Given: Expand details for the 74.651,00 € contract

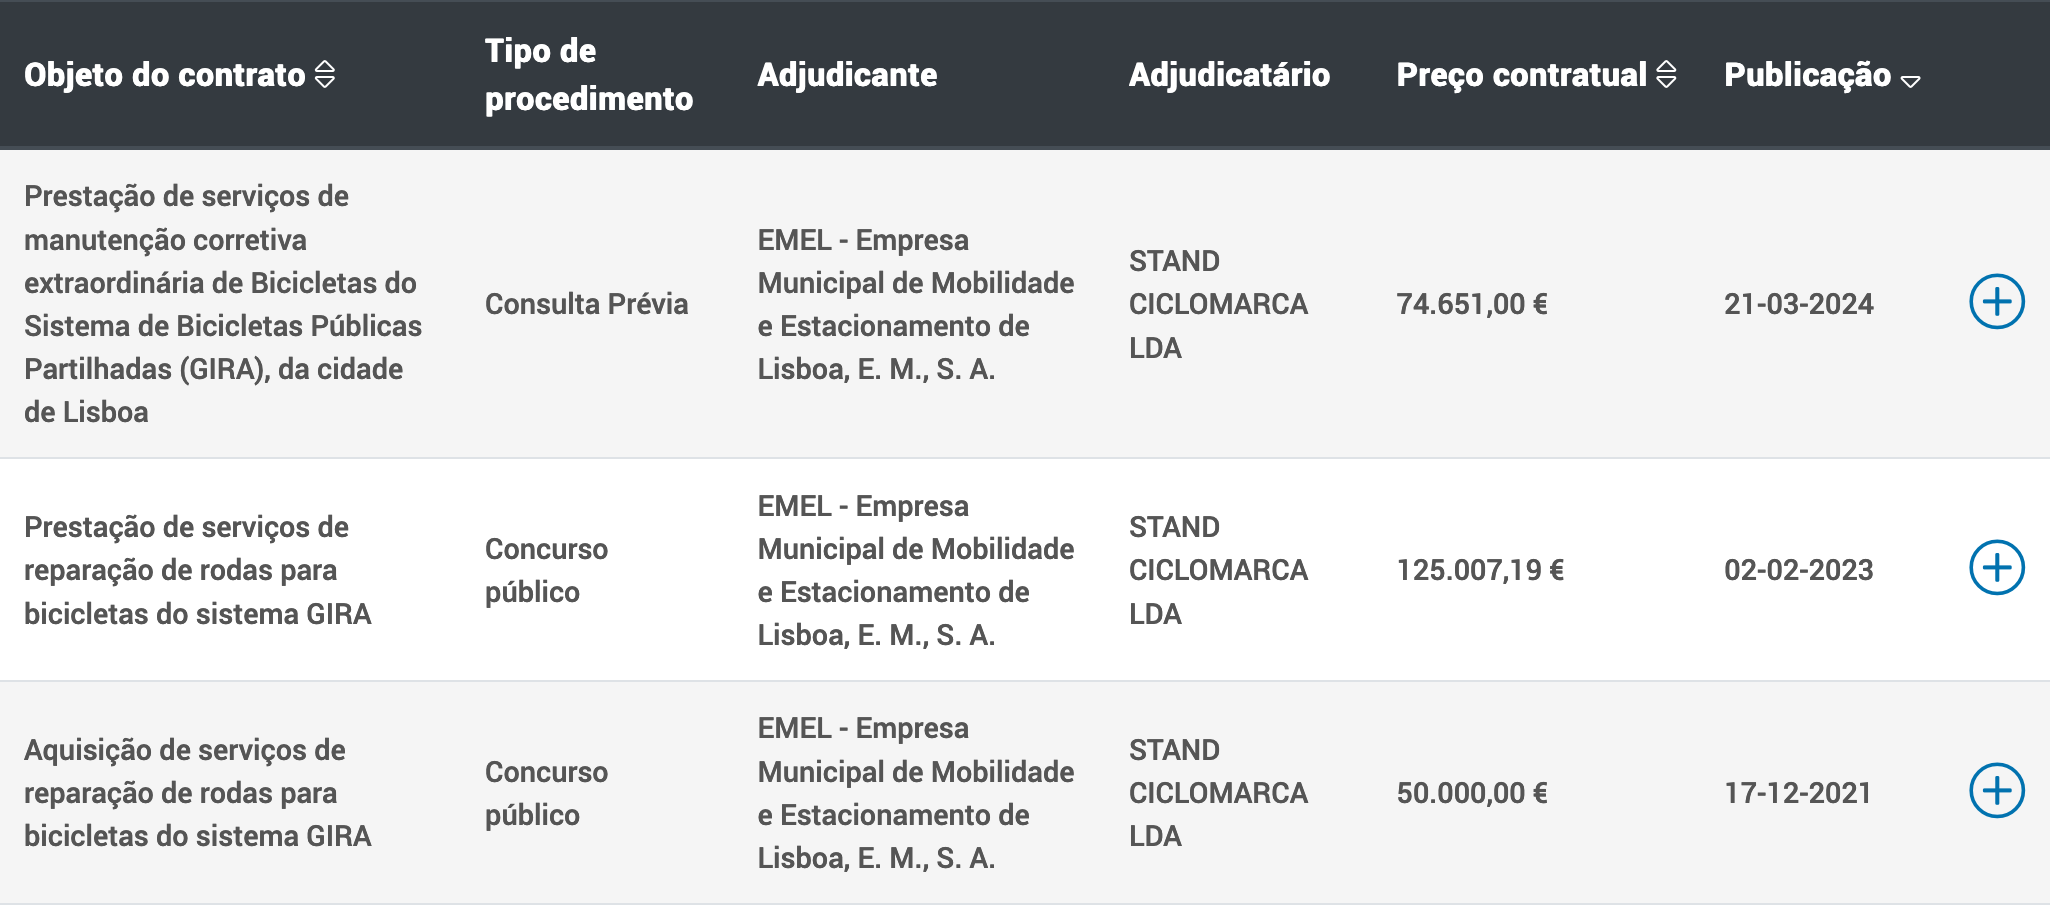Looking at the screenshot, I should (1997, 302).
